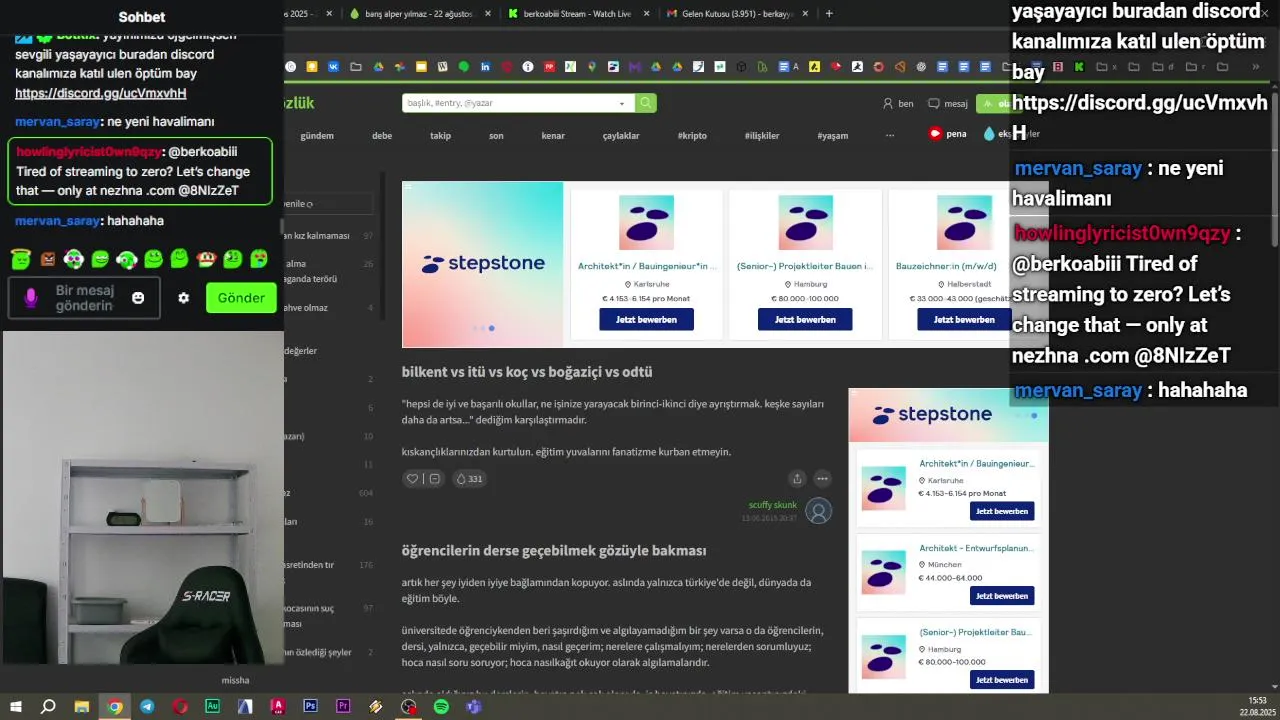The image size is (1280, 720).
Task: Launch Photoshop from taskbar
Action: point(310,706)
